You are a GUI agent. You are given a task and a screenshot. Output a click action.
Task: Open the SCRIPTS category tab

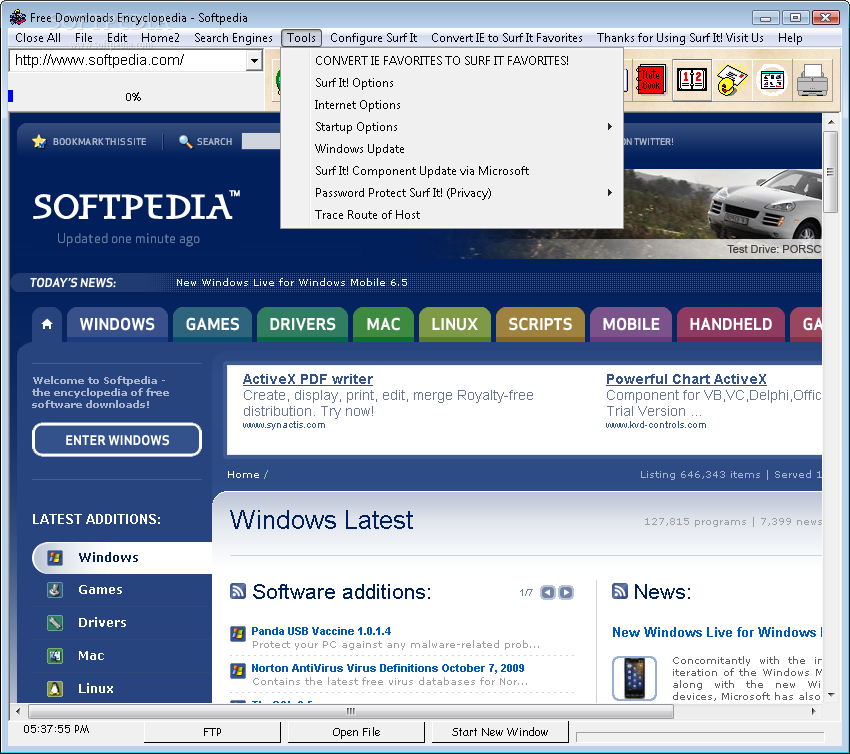pos(540,324)
